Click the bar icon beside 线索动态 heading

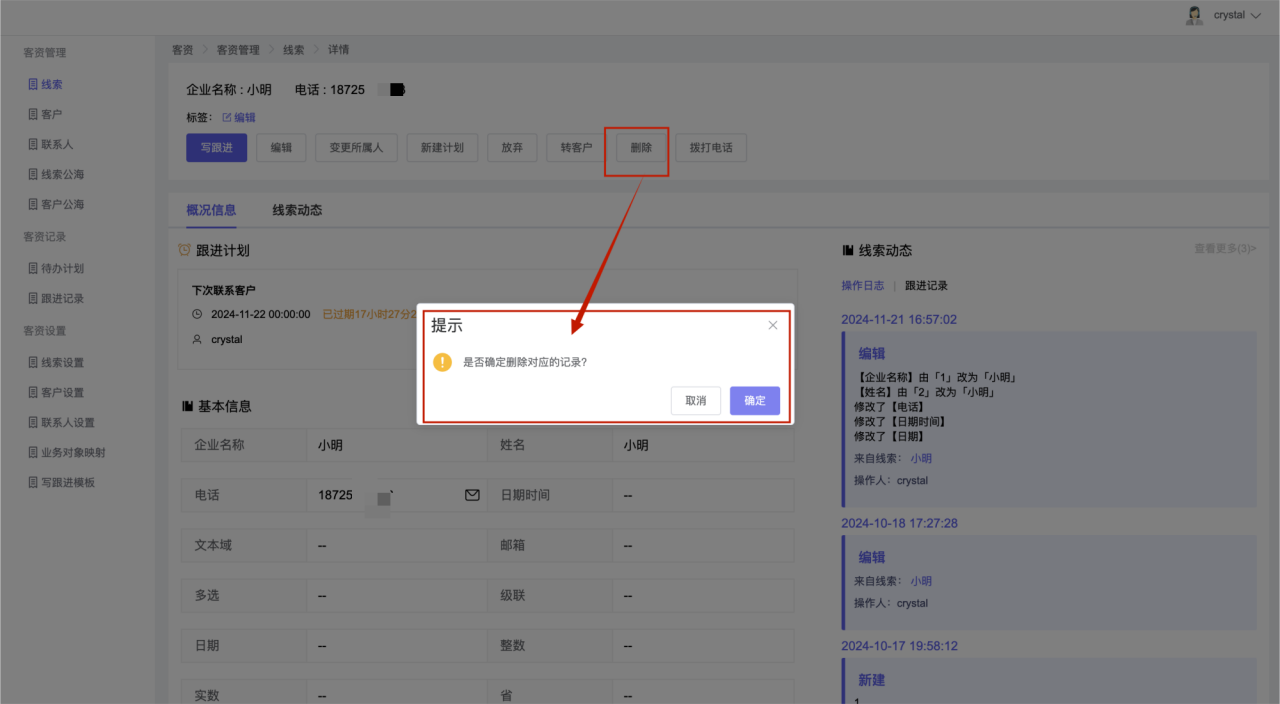point(848,251)
